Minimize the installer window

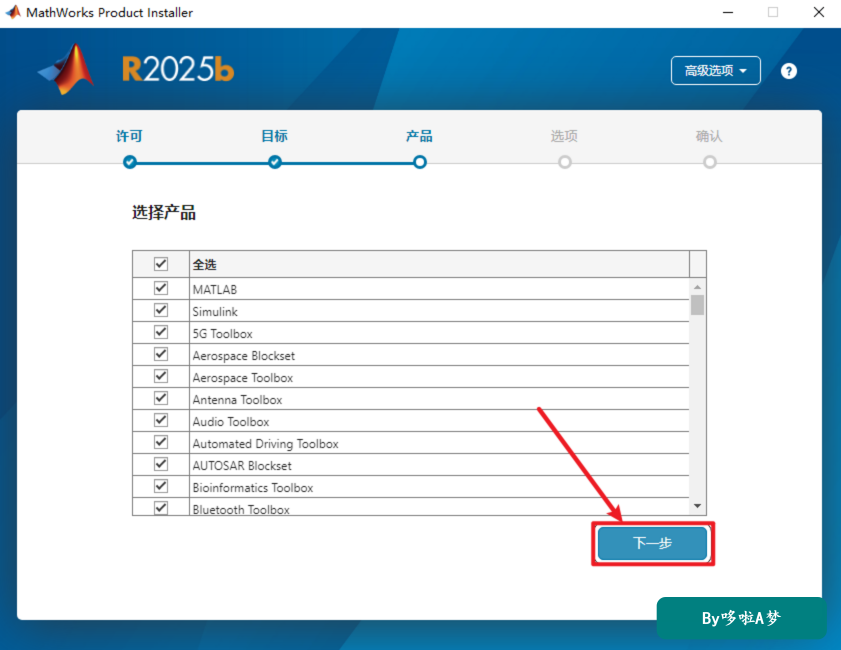point(728,12)
